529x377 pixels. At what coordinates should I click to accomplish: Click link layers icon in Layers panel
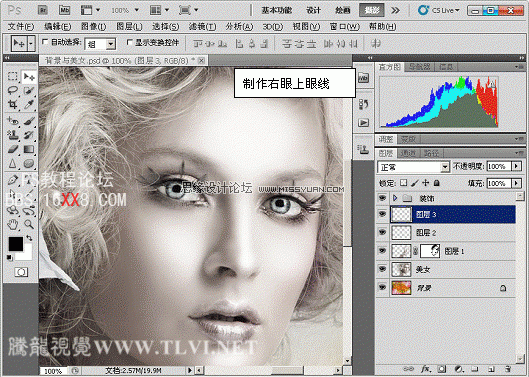tap(409, 369)
